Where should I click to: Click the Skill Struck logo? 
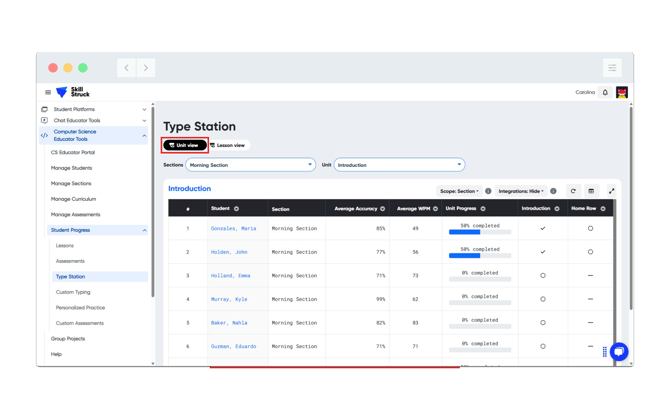[73, 92]
